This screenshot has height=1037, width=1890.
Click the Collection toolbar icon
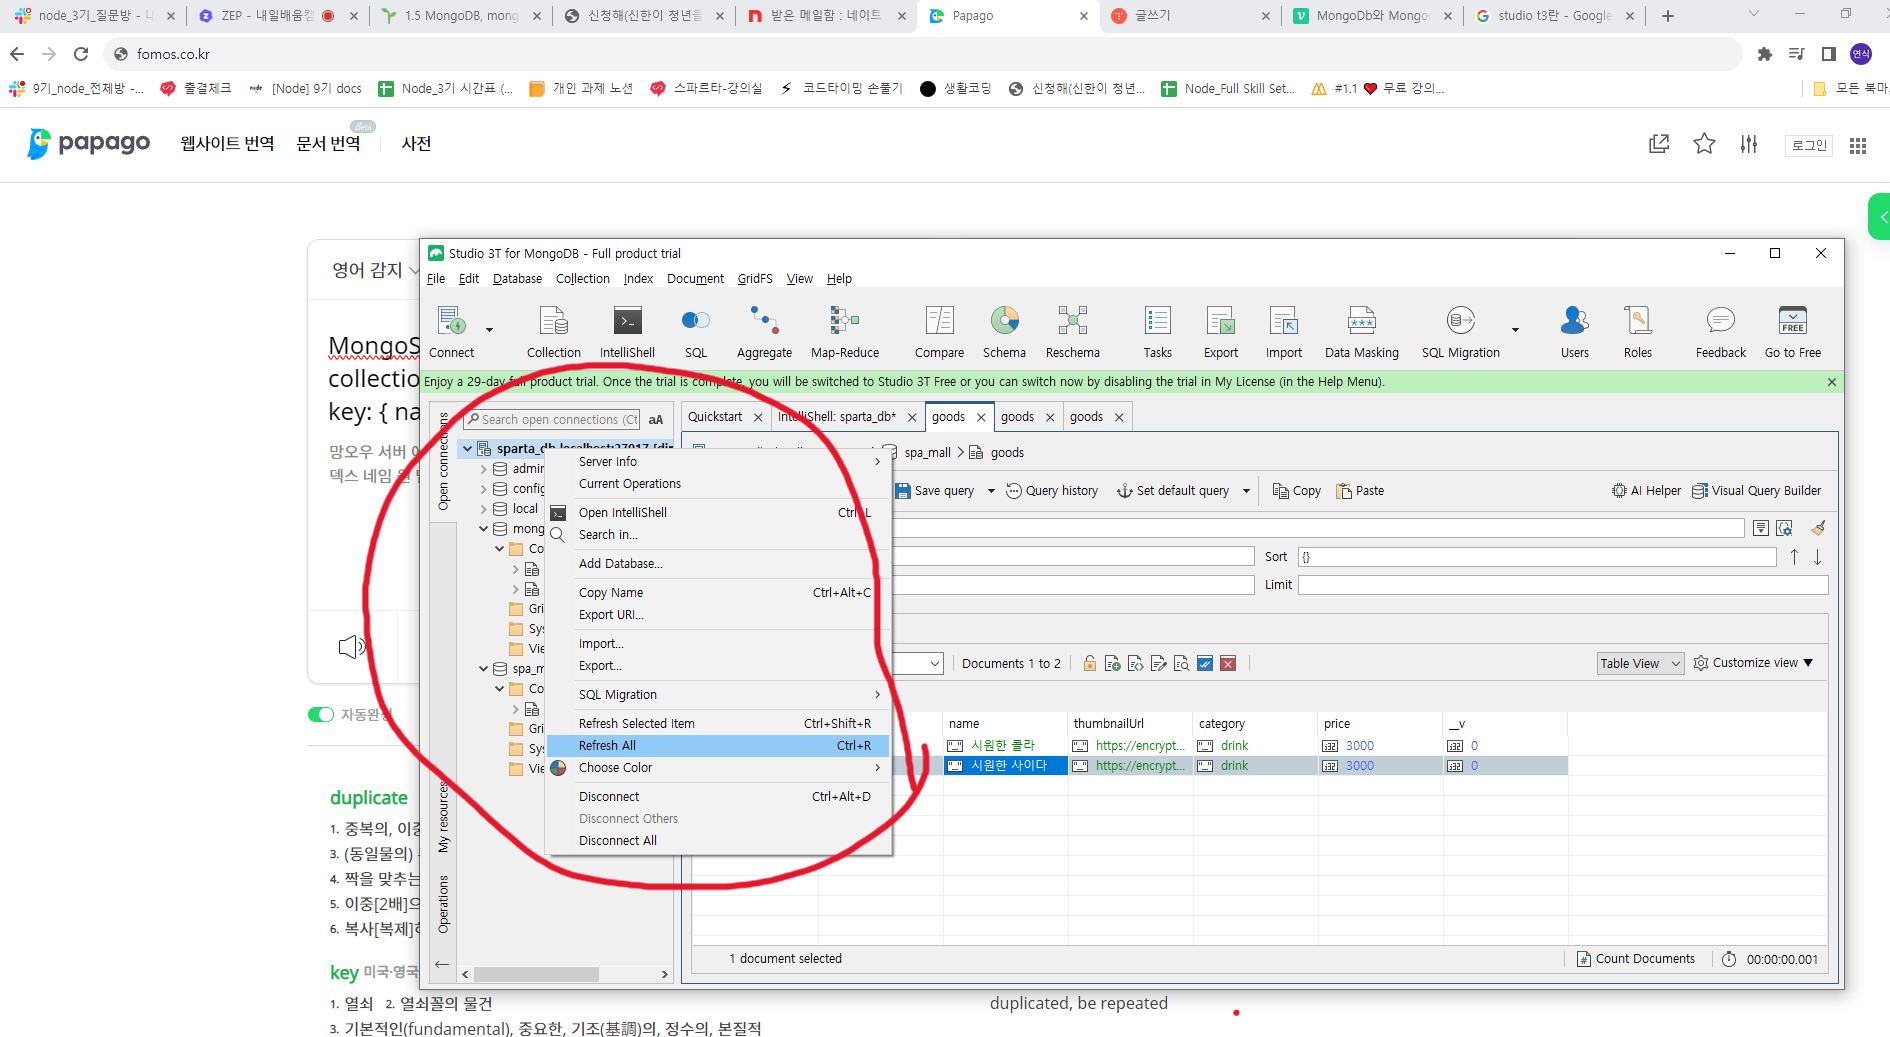click(x=554, y=331)
